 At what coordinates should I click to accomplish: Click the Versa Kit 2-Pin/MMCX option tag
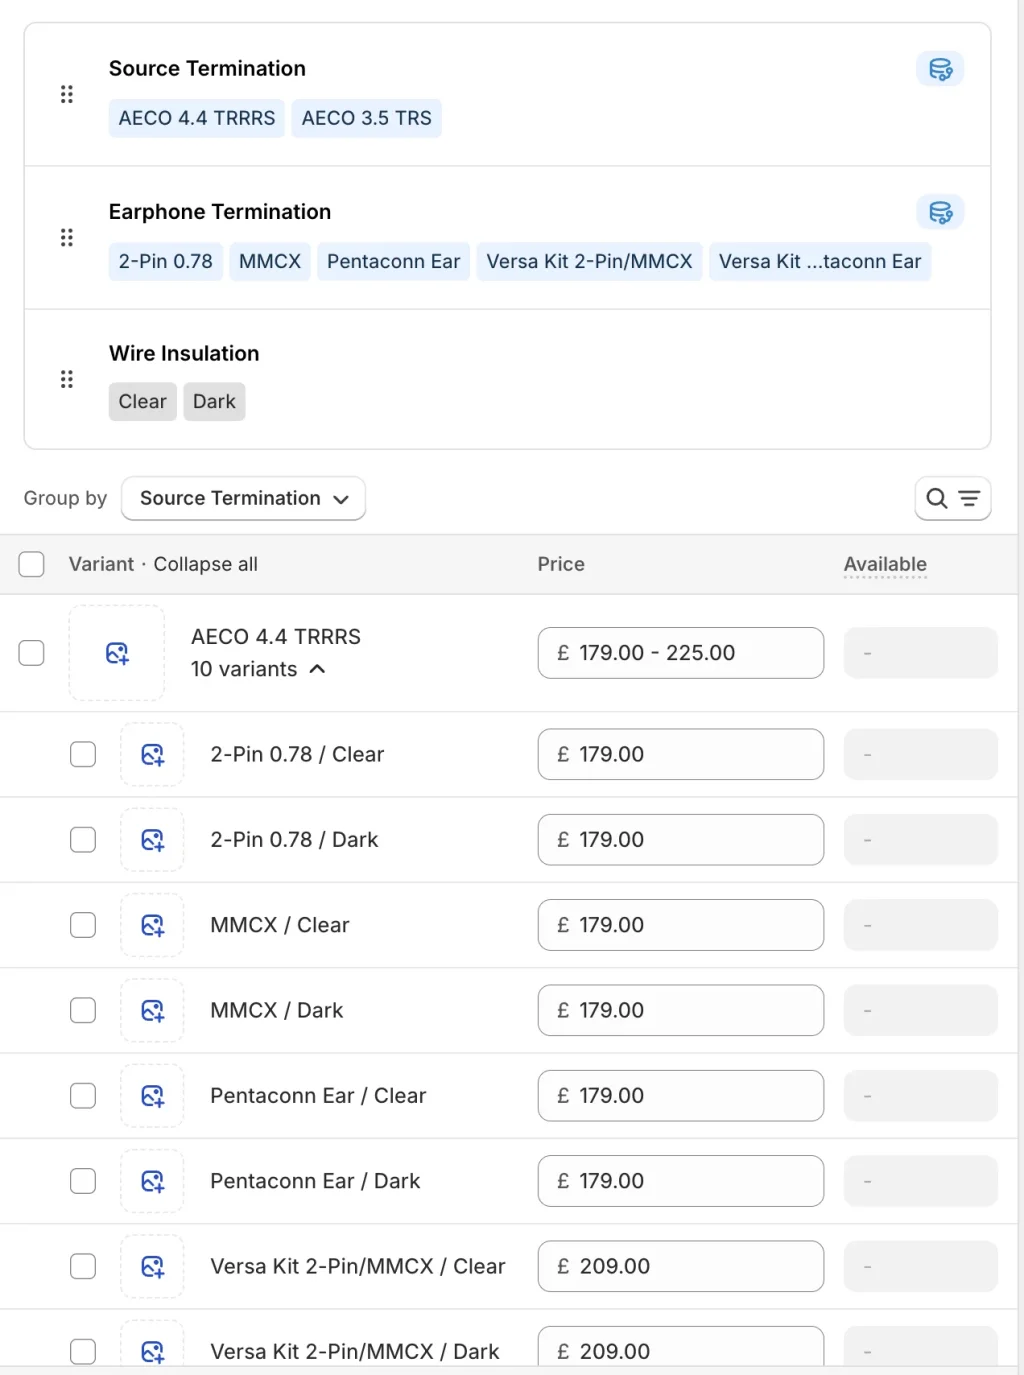coord(589,261)
